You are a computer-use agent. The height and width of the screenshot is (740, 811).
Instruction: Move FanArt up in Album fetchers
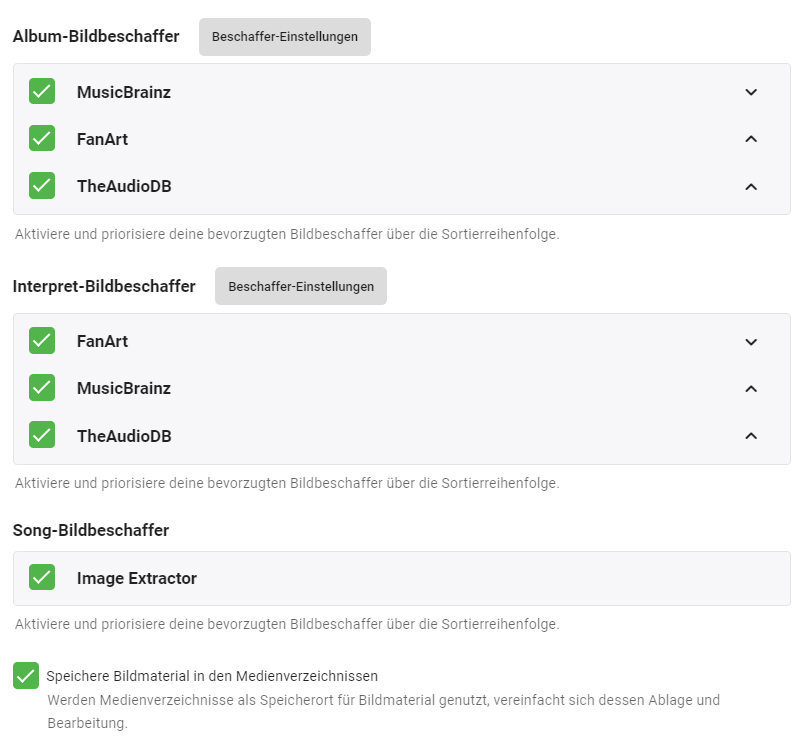point(751,139)
